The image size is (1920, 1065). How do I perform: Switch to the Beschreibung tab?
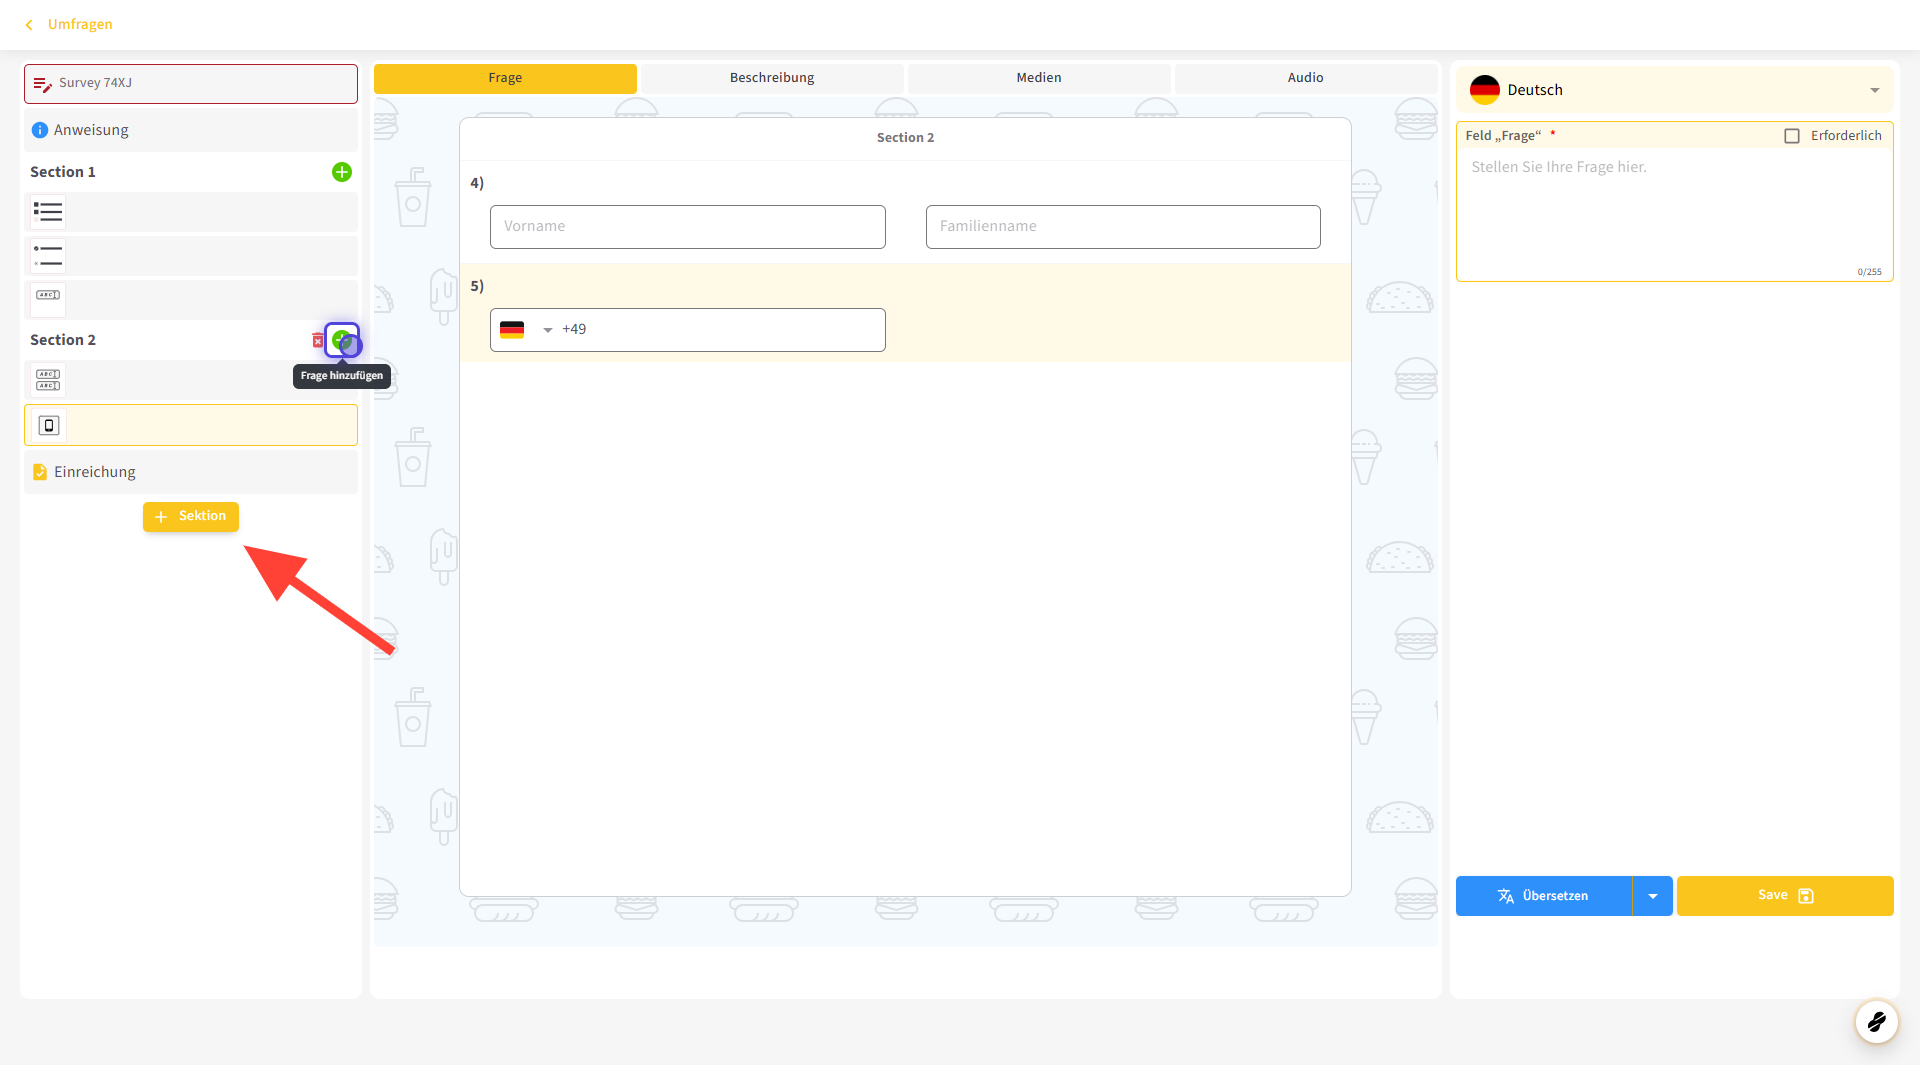pos(771,78)
